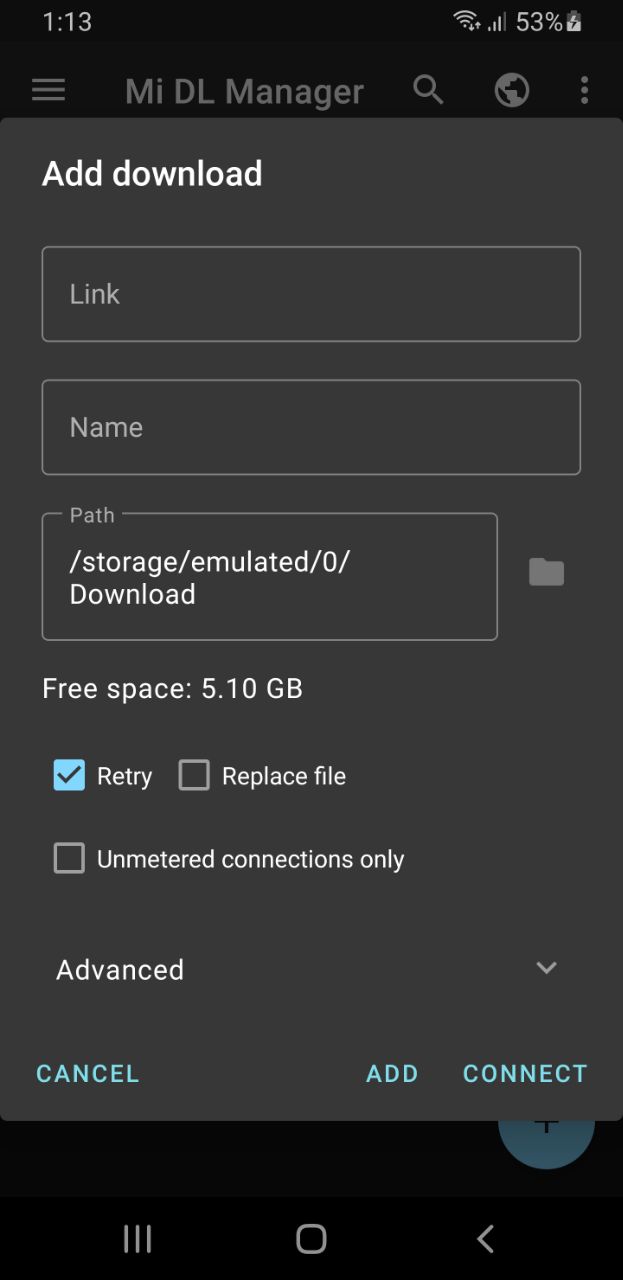Screen dimensions: 623x1280
Task: Tap the folder icon to choose path
Action: tap(546, 573)
